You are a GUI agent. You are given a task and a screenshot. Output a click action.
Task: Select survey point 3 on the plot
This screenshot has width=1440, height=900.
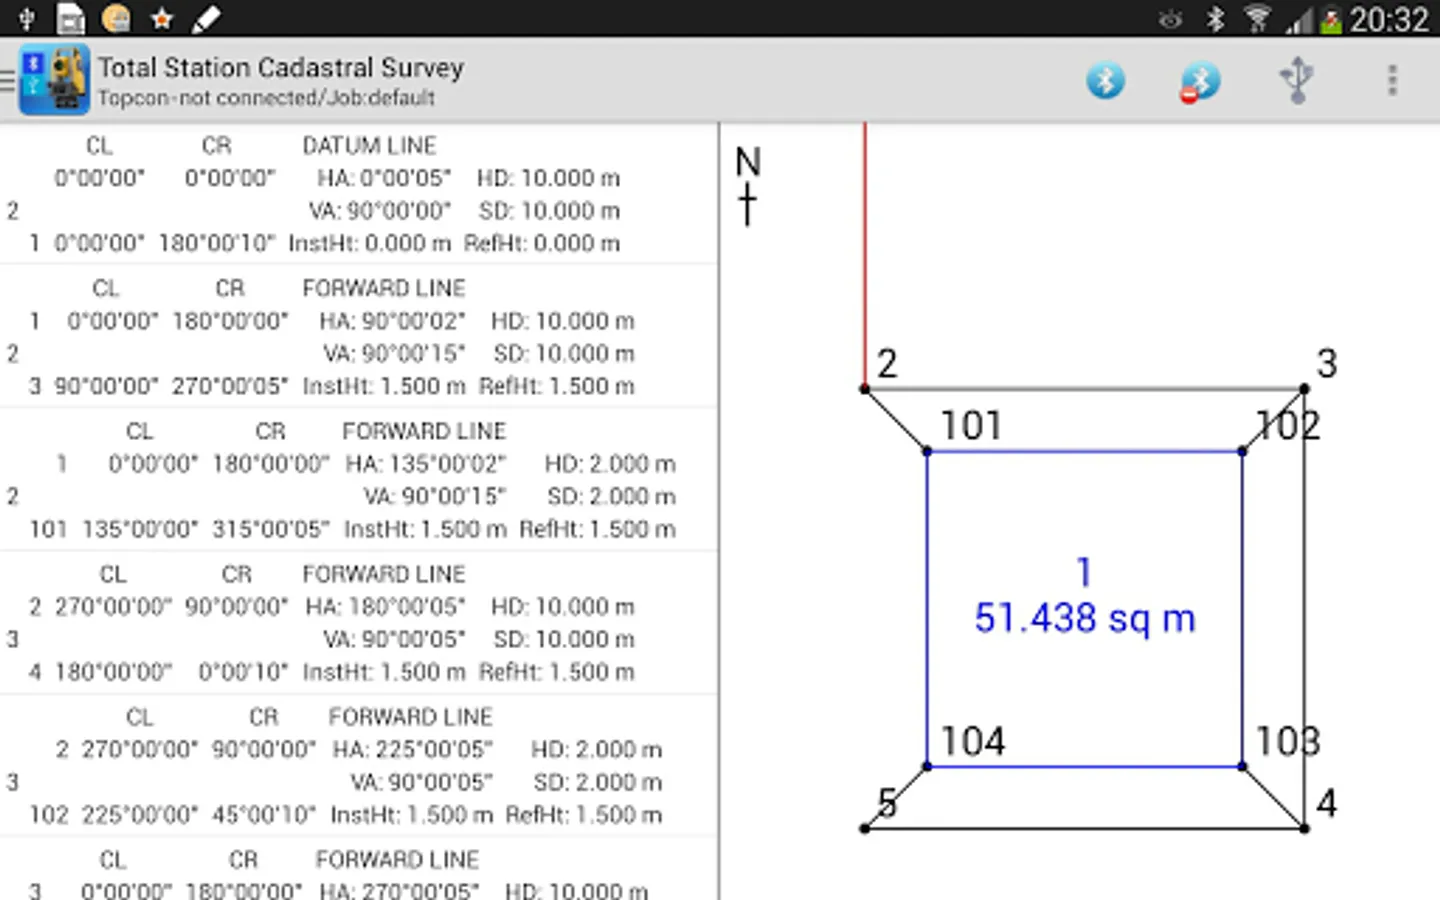click(1304, 388)
